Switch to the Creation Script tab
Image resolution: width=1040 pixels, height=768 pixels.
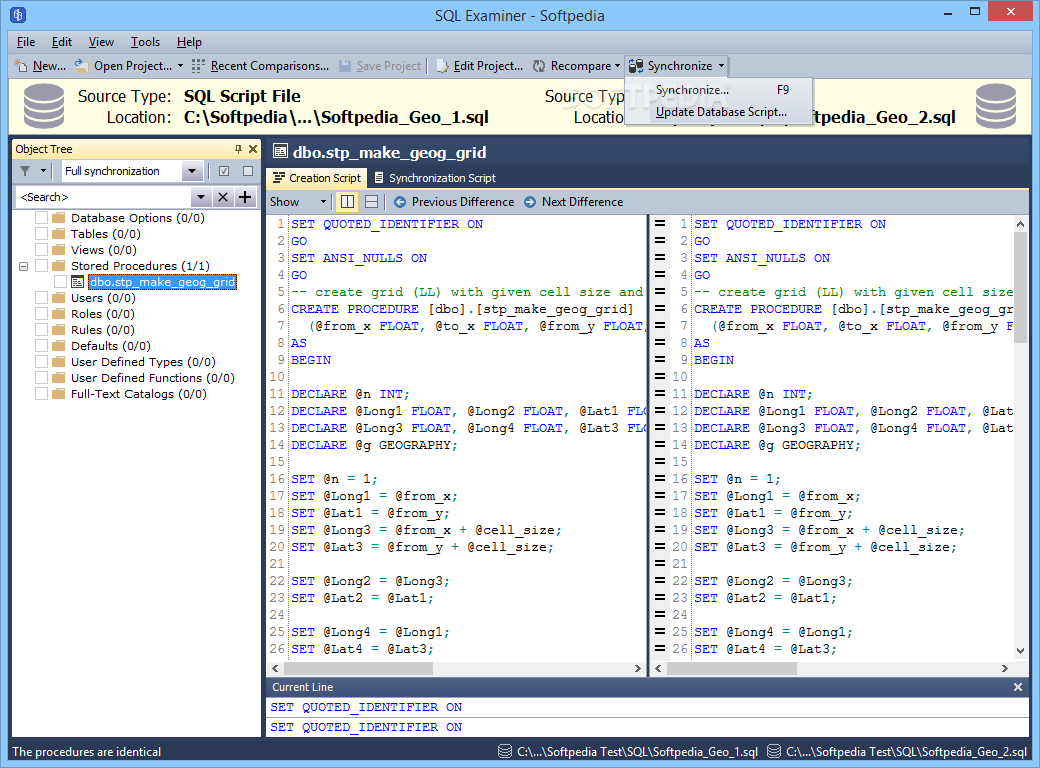click(317, 178)
